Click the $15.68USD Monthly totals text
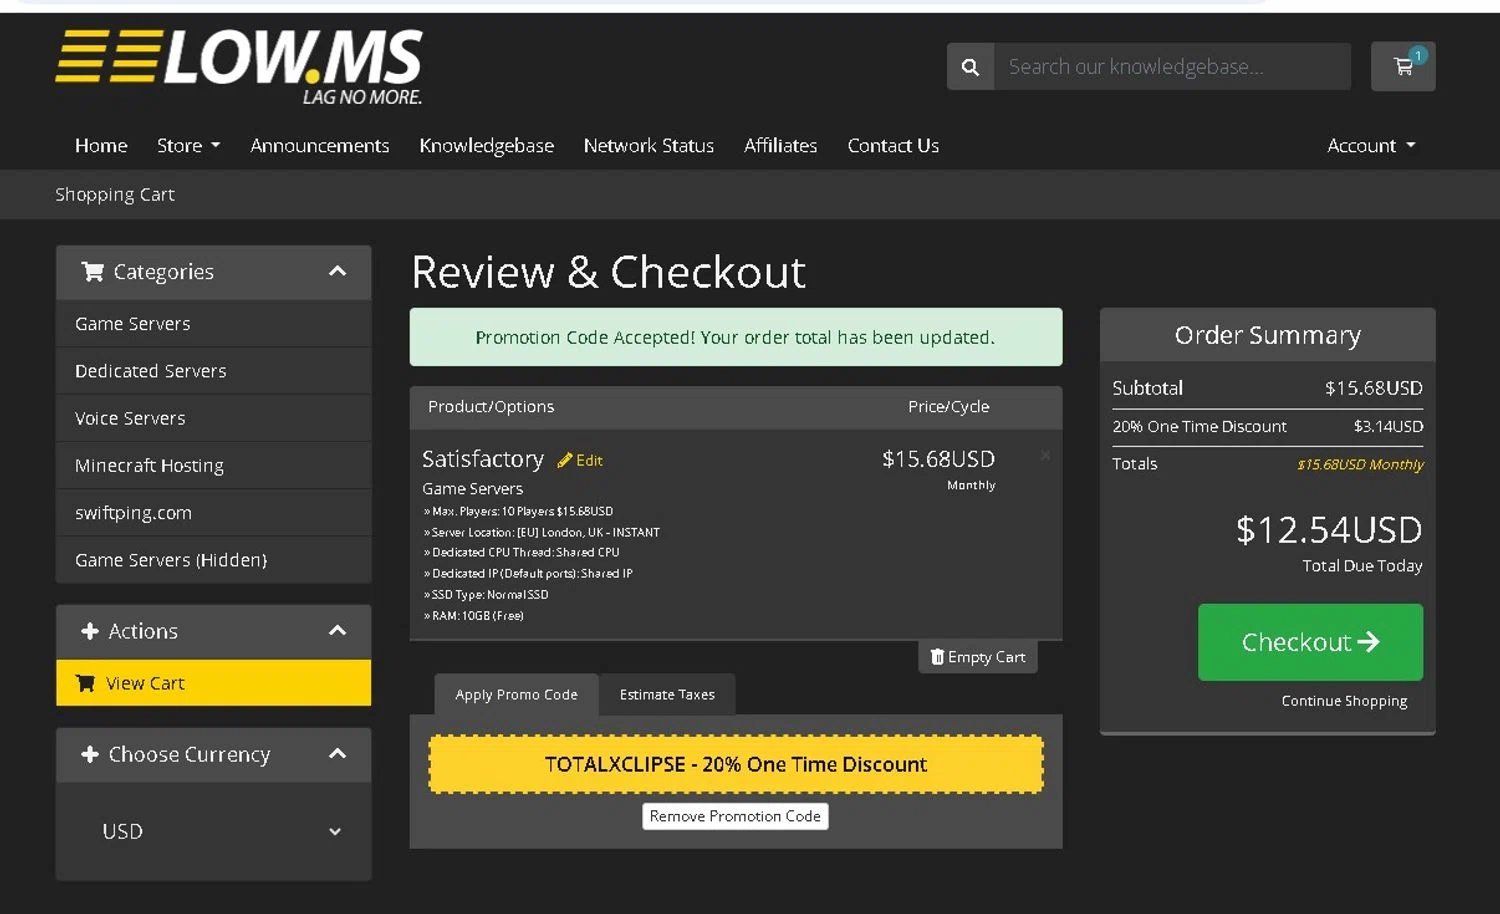The image size is (1500, 914). 1360,465
